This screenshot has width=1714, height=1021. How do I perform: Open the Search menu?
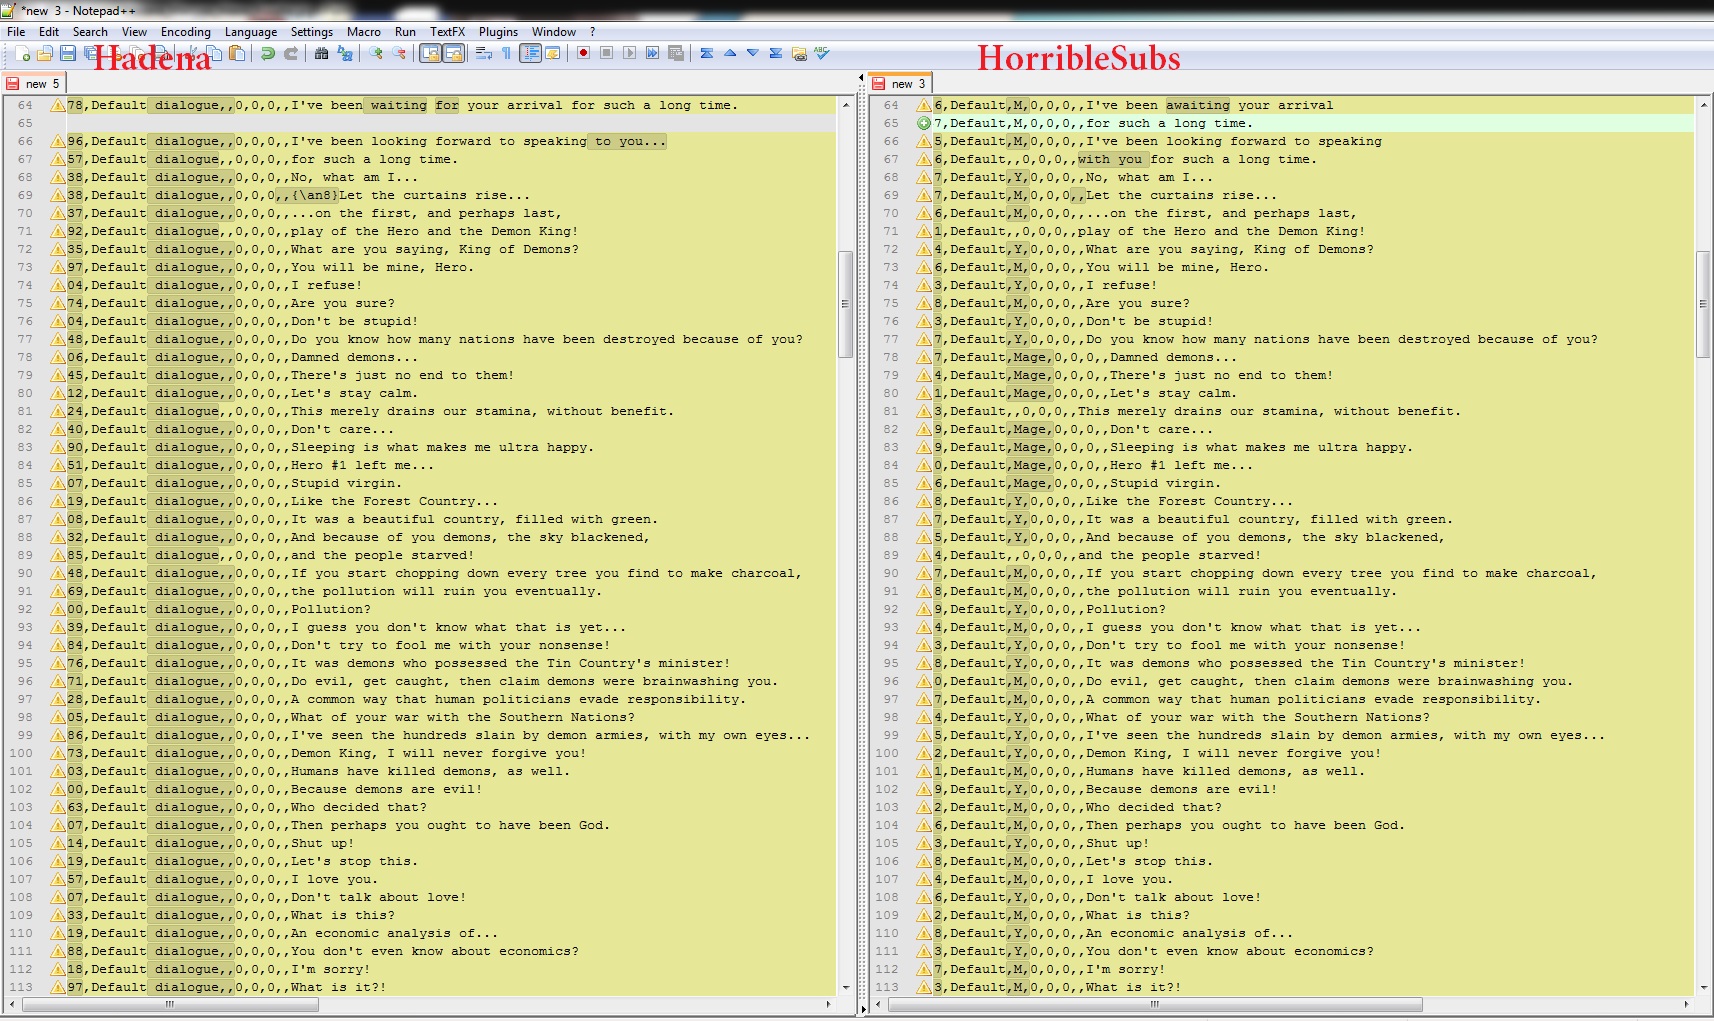90,32
